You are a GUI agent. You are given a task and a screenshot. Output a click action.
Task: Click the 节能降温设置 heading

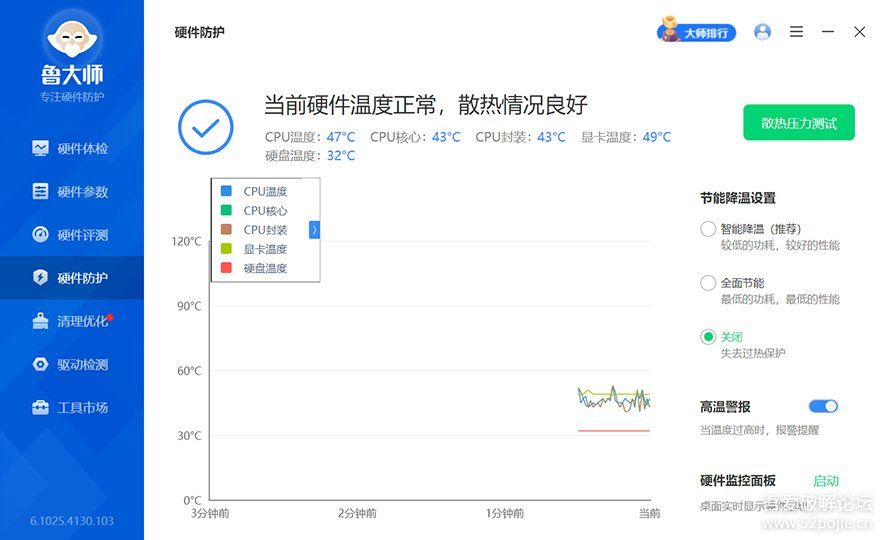pyautogui.click(x=738, y=198)
